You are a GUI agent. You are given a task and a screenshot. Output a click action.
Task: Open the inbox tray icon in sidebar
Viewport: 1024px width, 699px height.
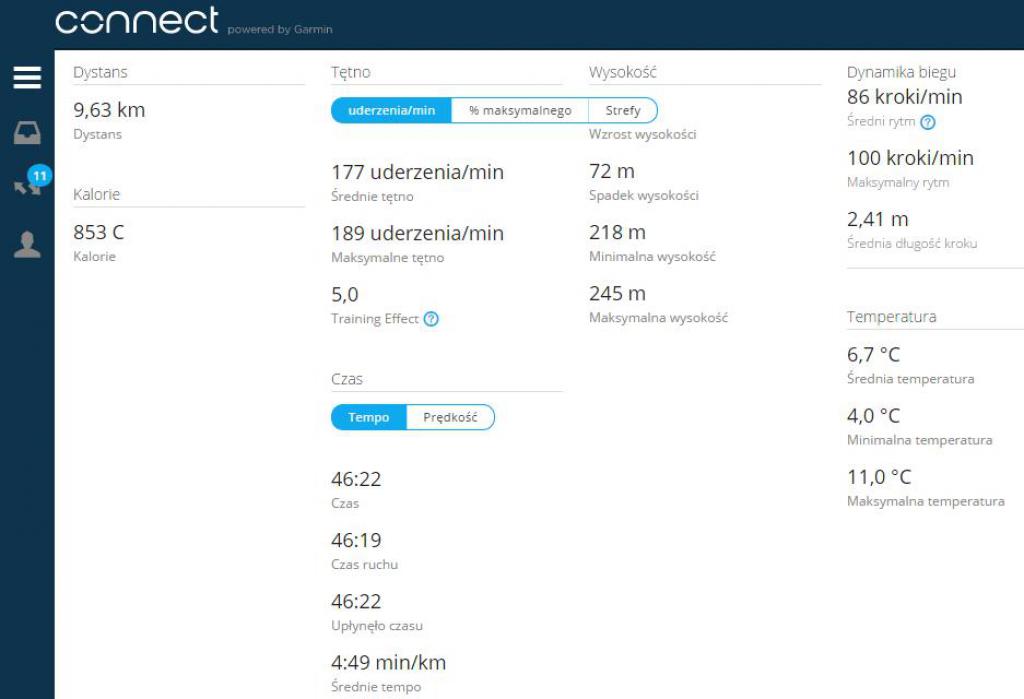(x=27, y=133)
